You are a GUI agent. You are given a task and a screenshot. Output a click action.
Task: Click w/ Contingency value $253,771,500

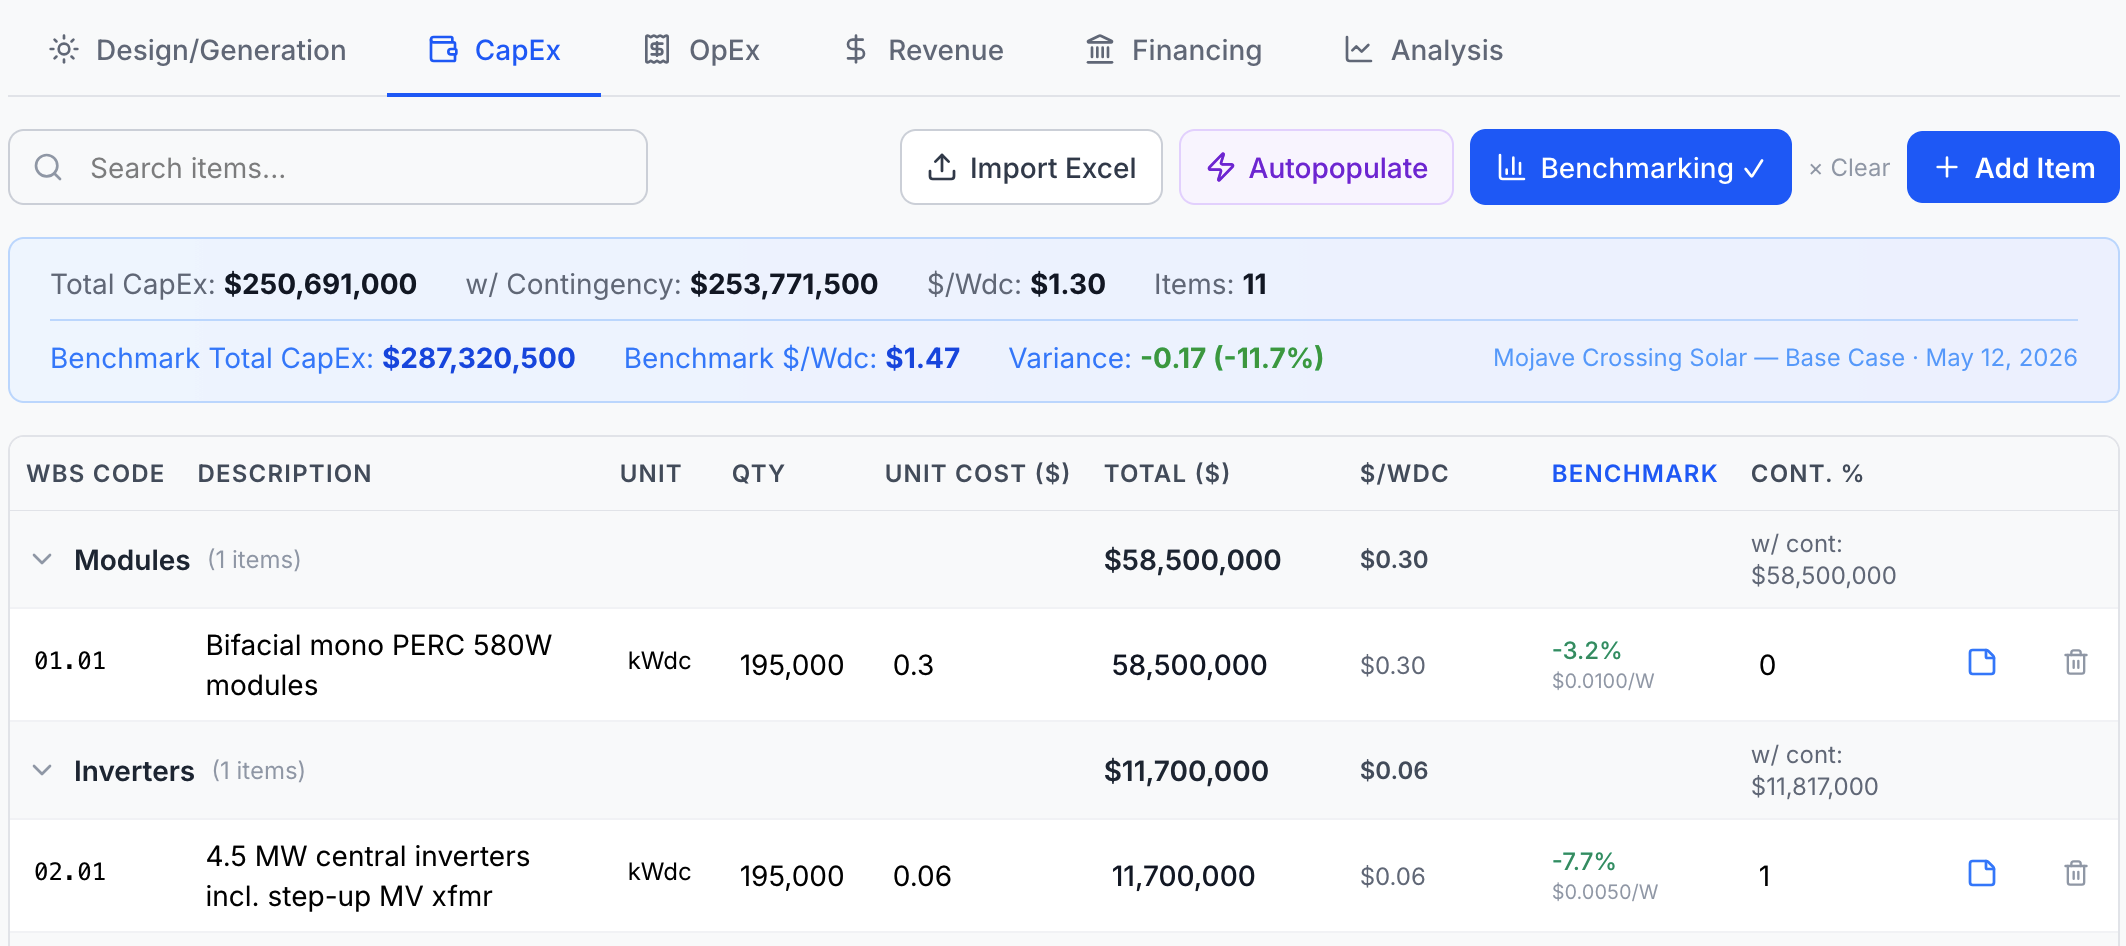pos(784,284)
